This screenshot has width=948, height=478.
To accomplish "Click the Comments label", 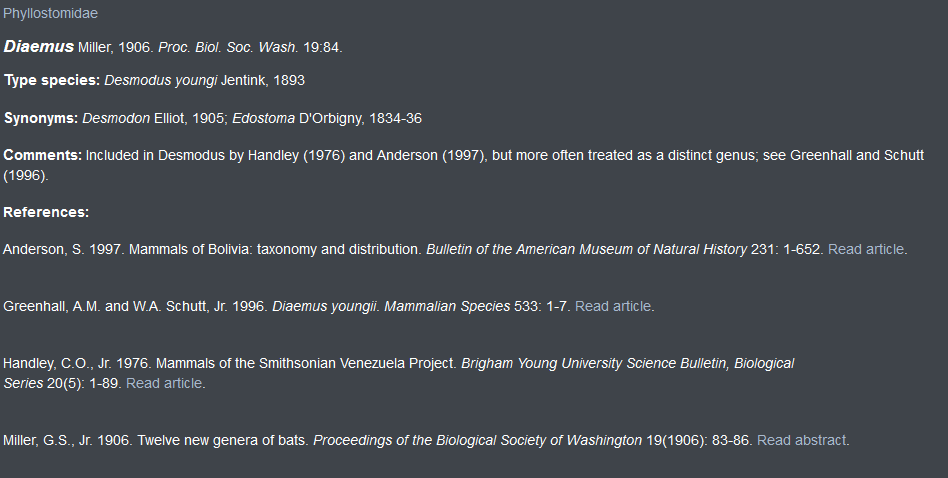I will click(42, 155).
